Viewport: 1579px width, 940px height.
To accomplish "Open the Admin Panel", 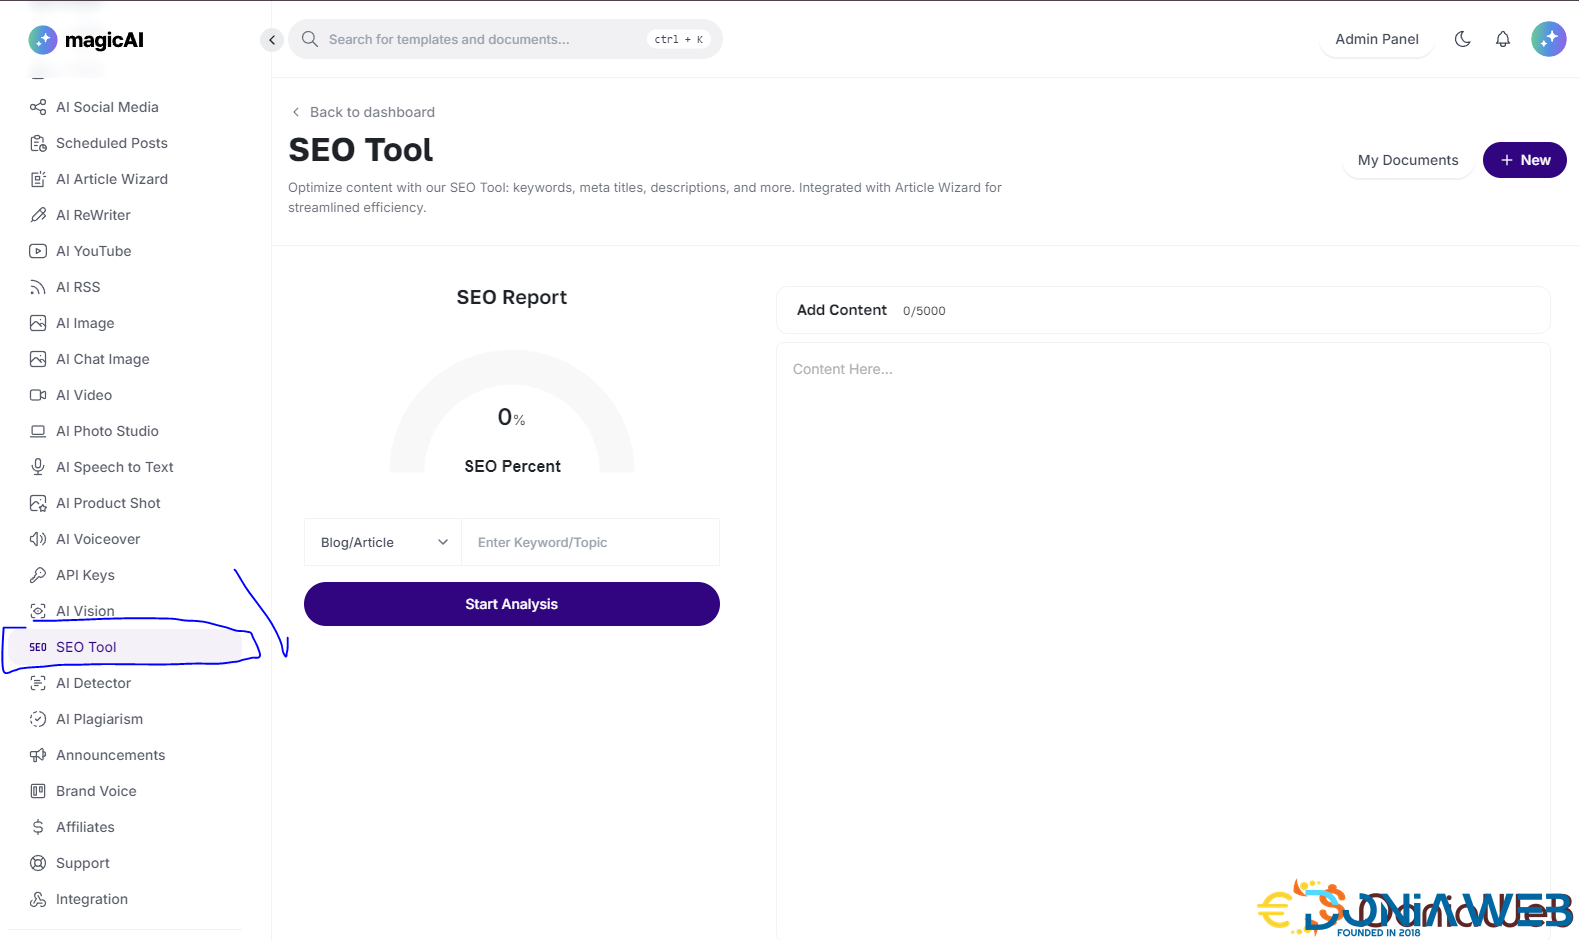I will tap(1376, 39).
